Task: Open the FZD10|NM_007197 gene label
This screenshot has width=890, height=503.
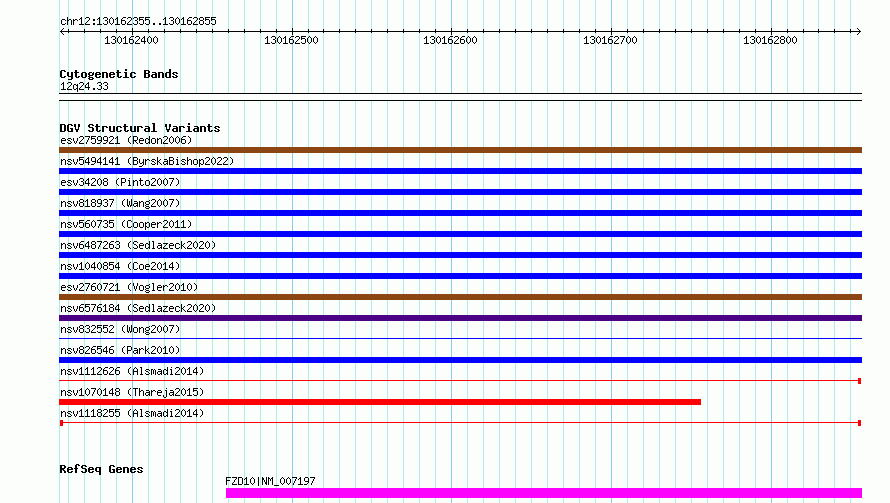Action: click(270, 481)
